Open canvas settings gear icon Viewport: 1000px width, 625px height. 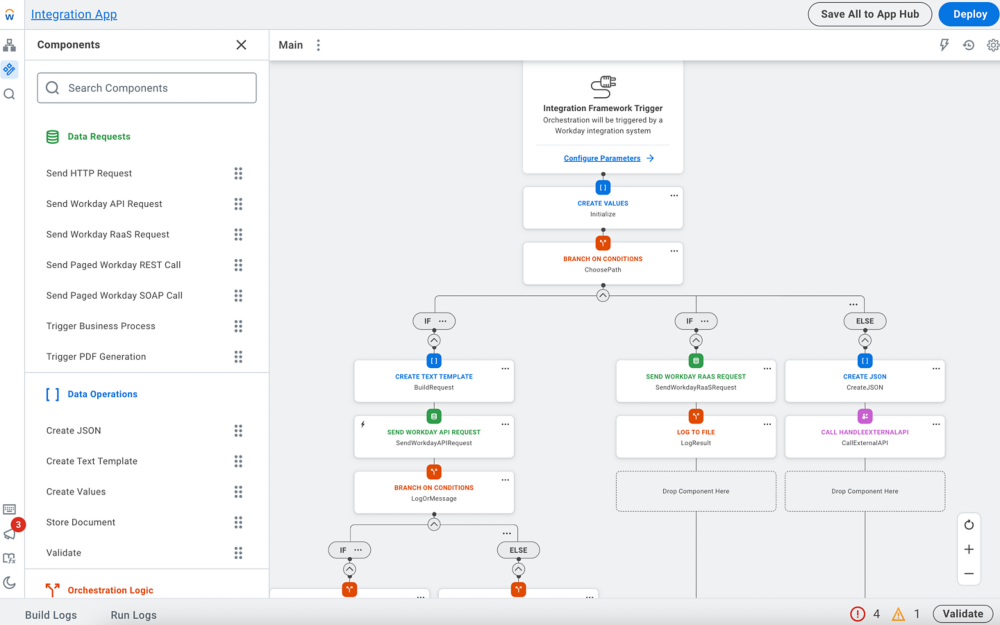coord(992,45)
